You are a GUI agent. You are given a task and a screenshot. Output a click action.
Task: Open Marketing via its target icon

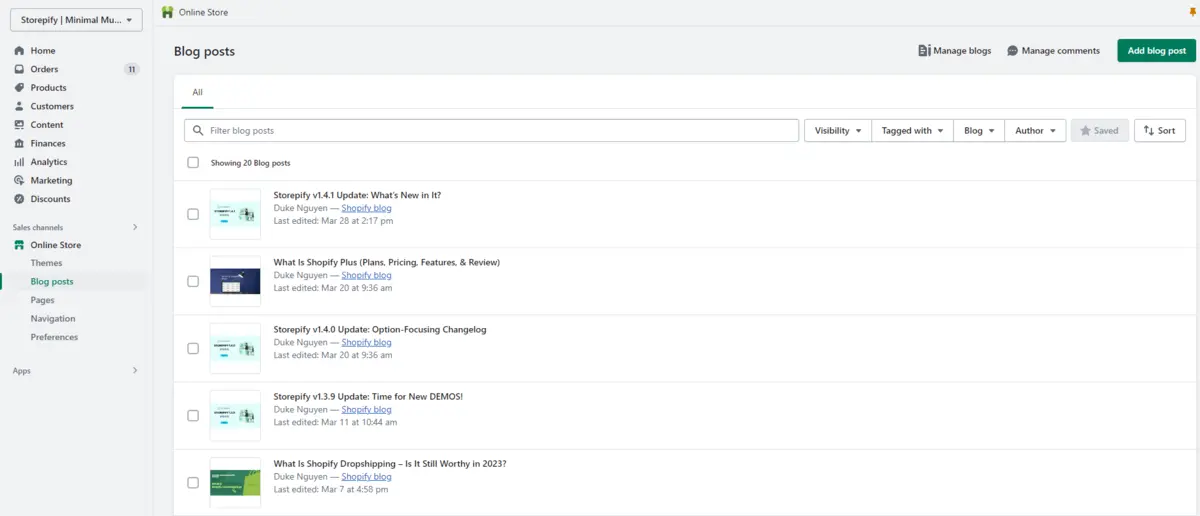coord(19,181)
